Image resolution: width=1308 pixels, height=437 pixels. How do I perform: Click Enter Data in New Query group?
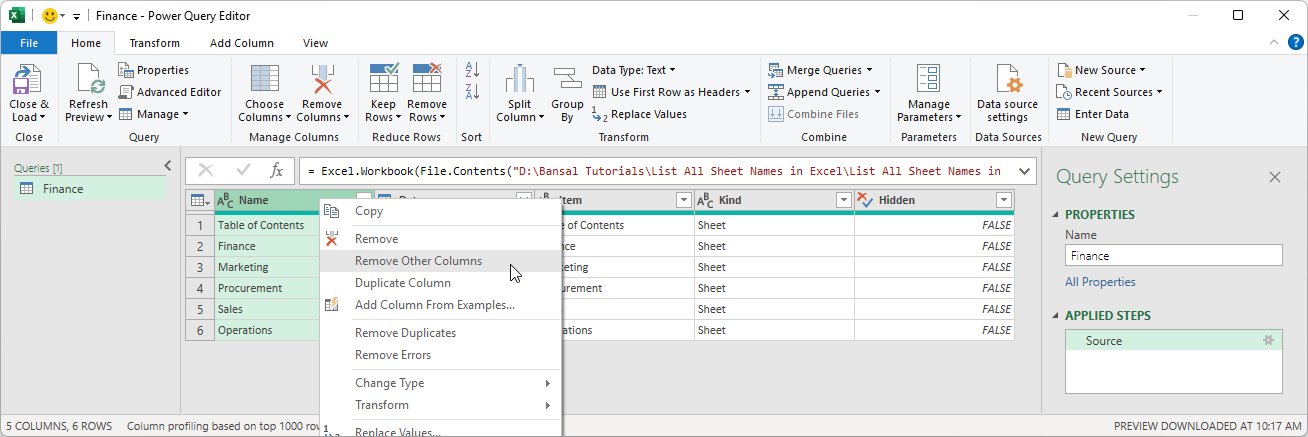point(1092,114)
